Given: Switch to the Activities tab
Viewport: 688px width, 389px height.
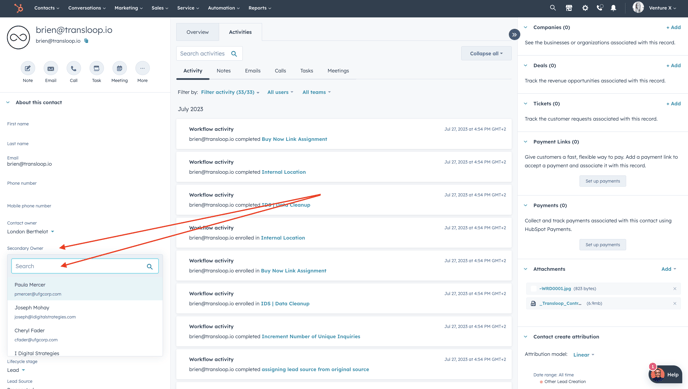Looking at the screenshot, I should [x=240, y=32].
